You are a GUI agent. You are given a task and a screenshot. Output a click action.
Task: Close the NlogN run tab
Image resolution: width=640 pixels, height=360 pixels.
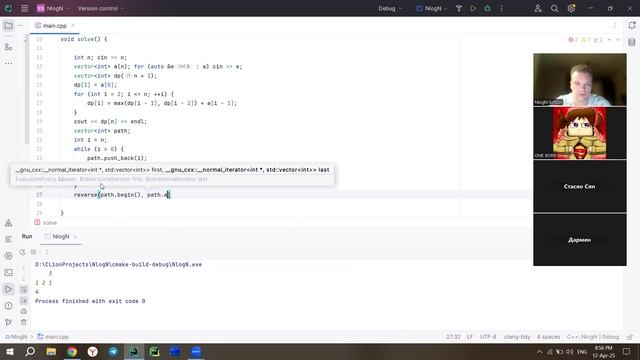coord(76,236)
